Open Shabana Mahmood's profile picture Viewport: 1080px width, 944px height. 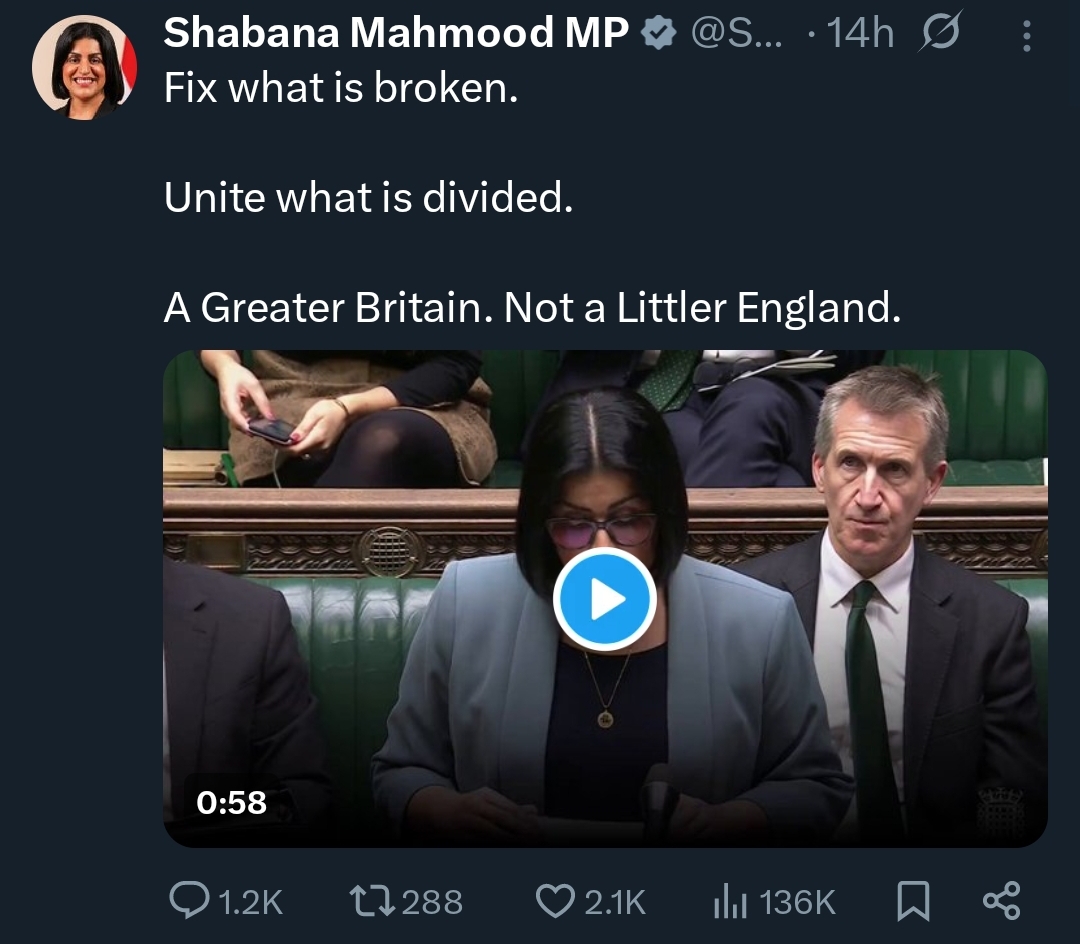coord(84,68)
